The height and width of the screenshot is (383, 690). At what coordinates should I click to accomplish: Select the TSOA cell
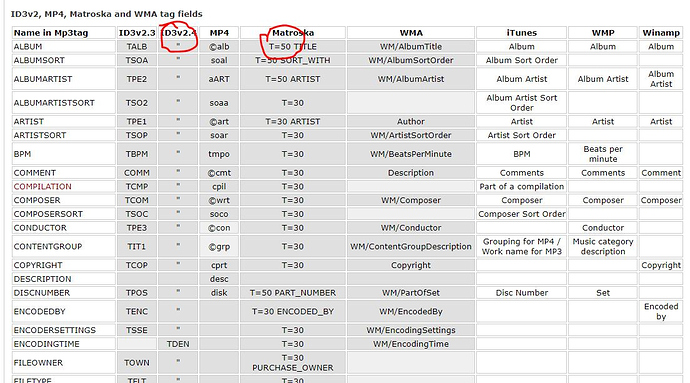[x=137, y=60]
